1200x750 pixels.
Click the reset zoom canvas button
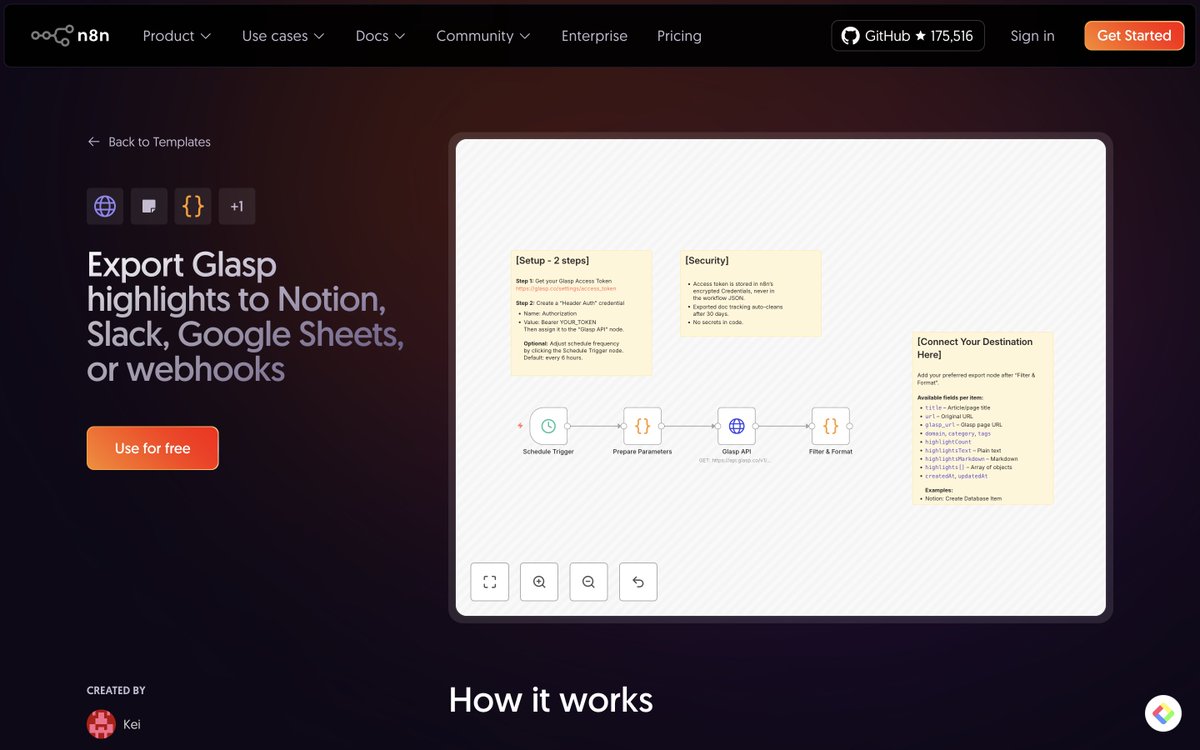(638, 582)
